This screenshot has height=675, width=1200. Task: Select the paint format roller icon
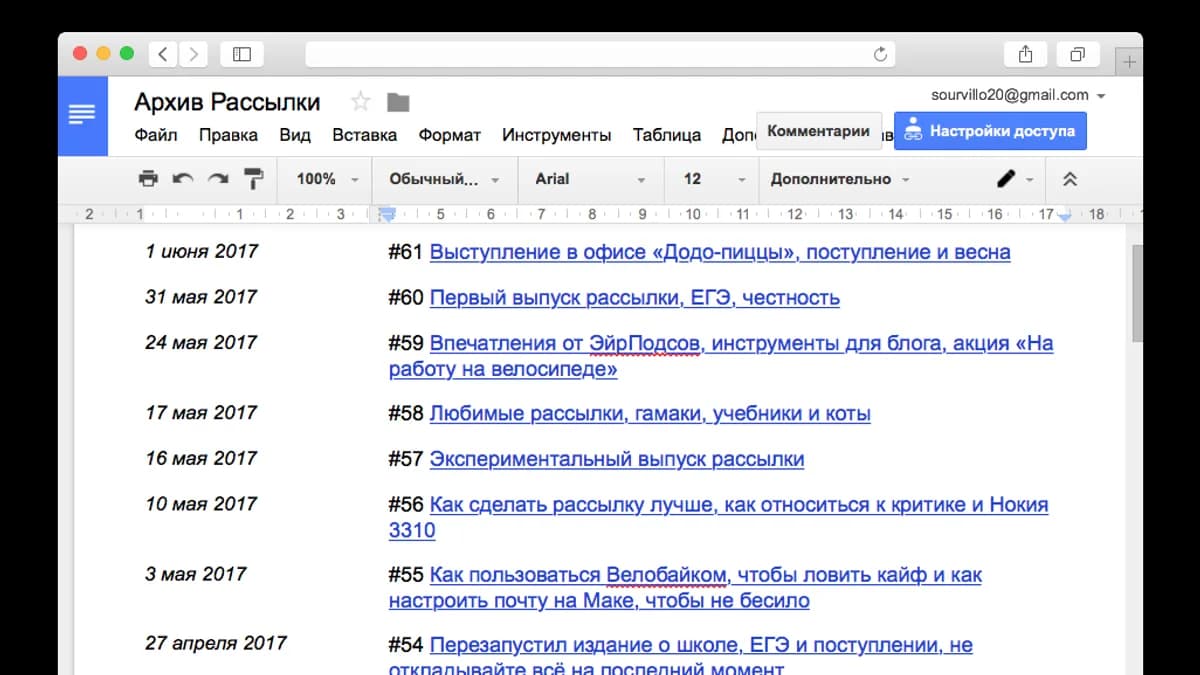(254, 179)
